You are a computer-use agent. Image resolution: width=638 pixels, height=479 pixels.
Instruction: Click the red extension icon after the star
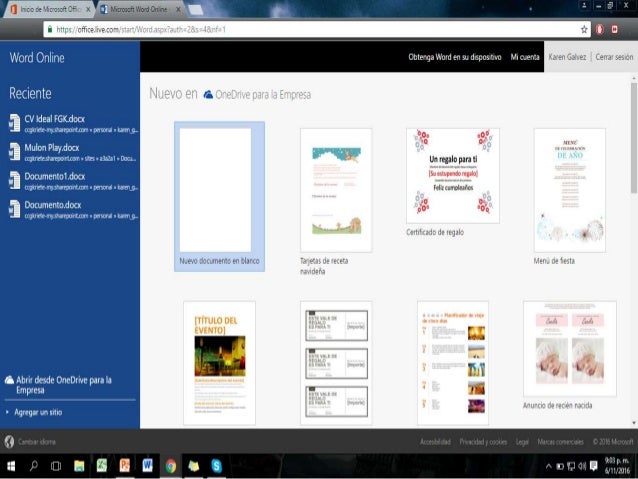[x=600, y=29]
